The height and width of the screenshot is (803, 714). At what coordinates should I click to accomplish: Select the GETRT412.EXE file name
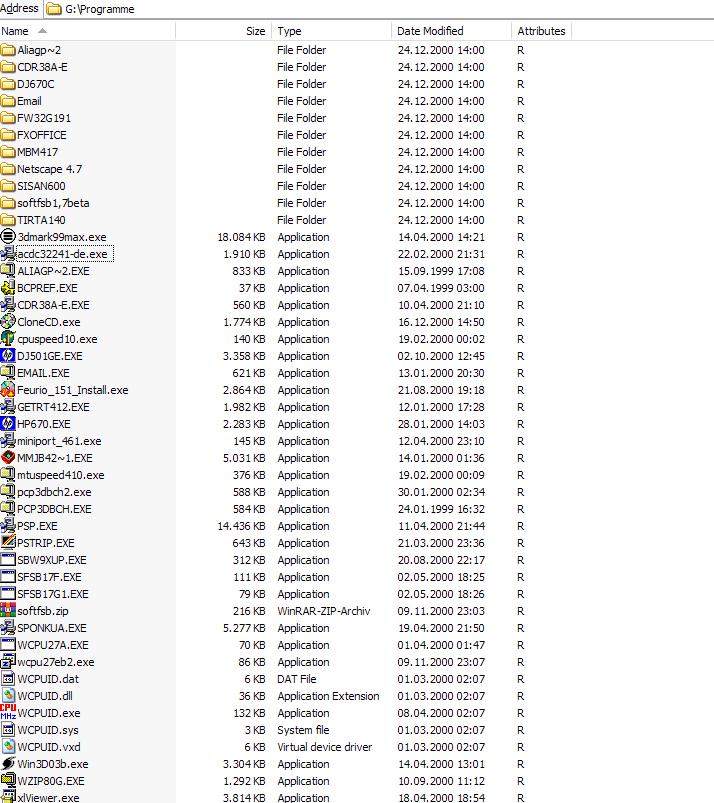point(53,407)
